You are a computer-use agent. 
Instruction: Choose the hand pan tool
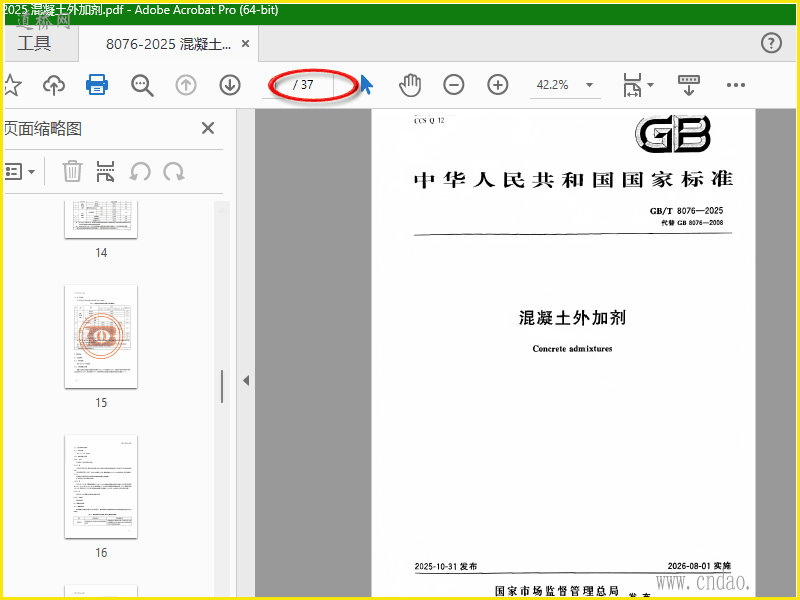point(410,85)
